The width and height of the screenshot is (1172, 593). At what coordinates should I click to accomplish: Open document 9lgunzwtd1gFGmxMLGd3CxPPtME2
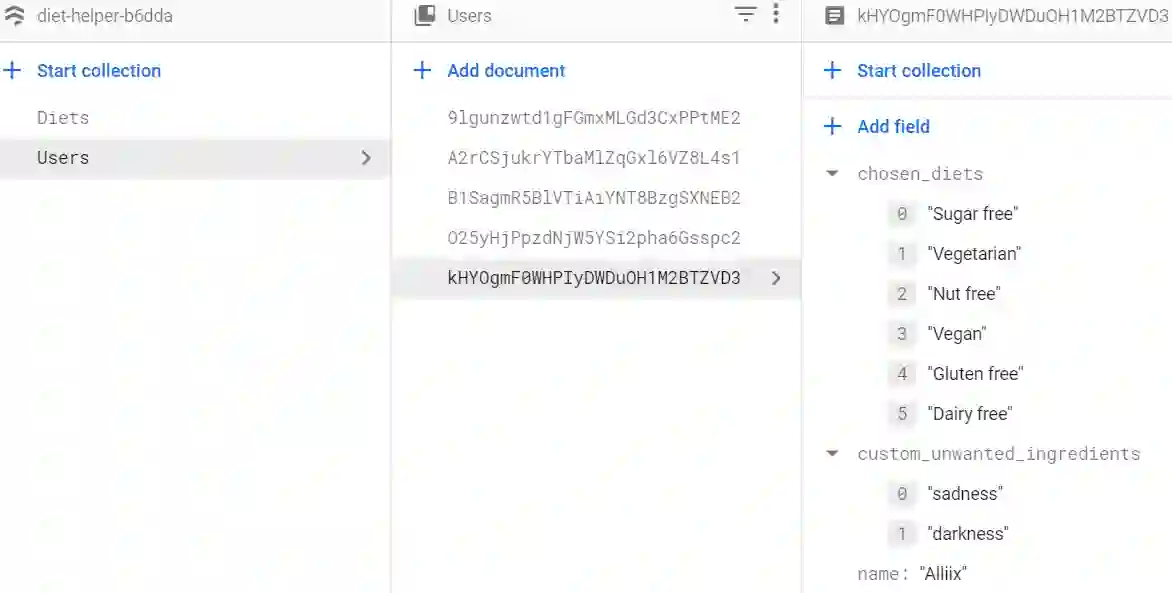click(x=594, y=118)
